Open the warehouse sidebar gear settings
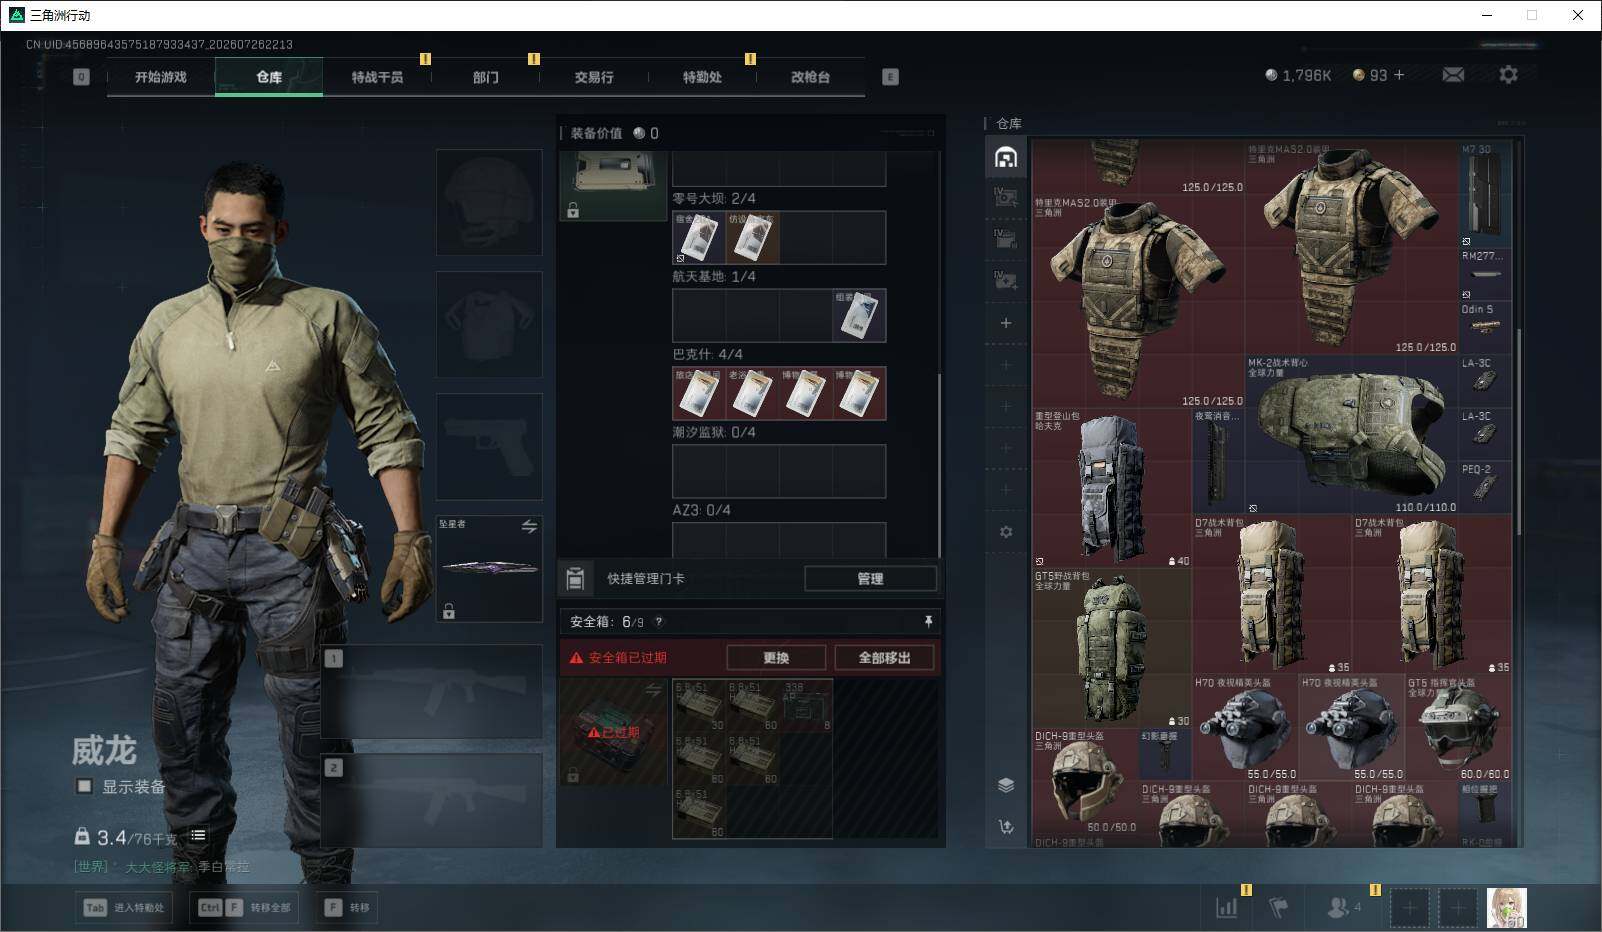Screen dimensions: 1602x932 (x=1006, y=532)
